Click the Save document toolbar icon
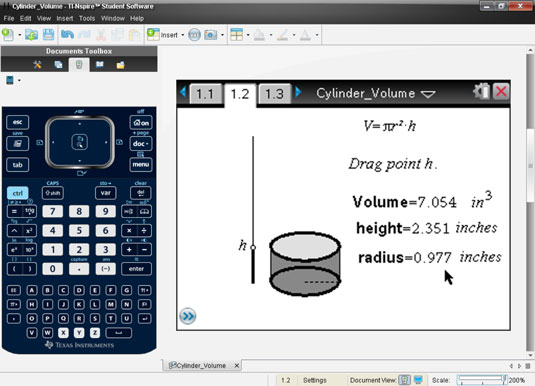535x386 pixels. [48, 34]
